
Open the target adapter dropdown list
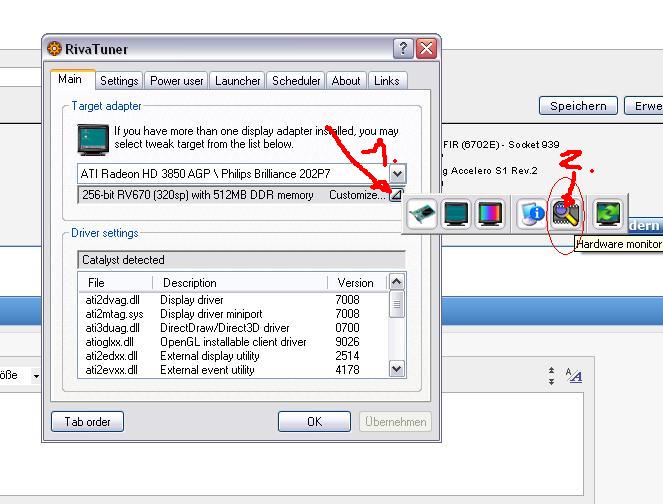pyautogui.click(x=397, y=173)
